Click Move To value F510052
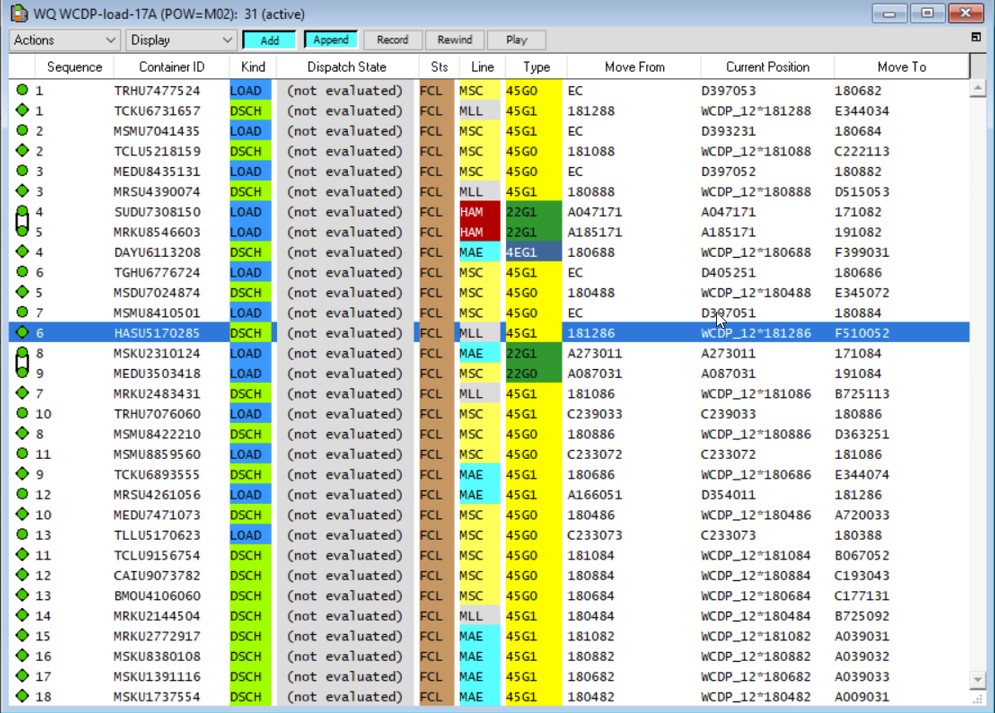Viewport: 995px width, 713px height. point(862,333)
